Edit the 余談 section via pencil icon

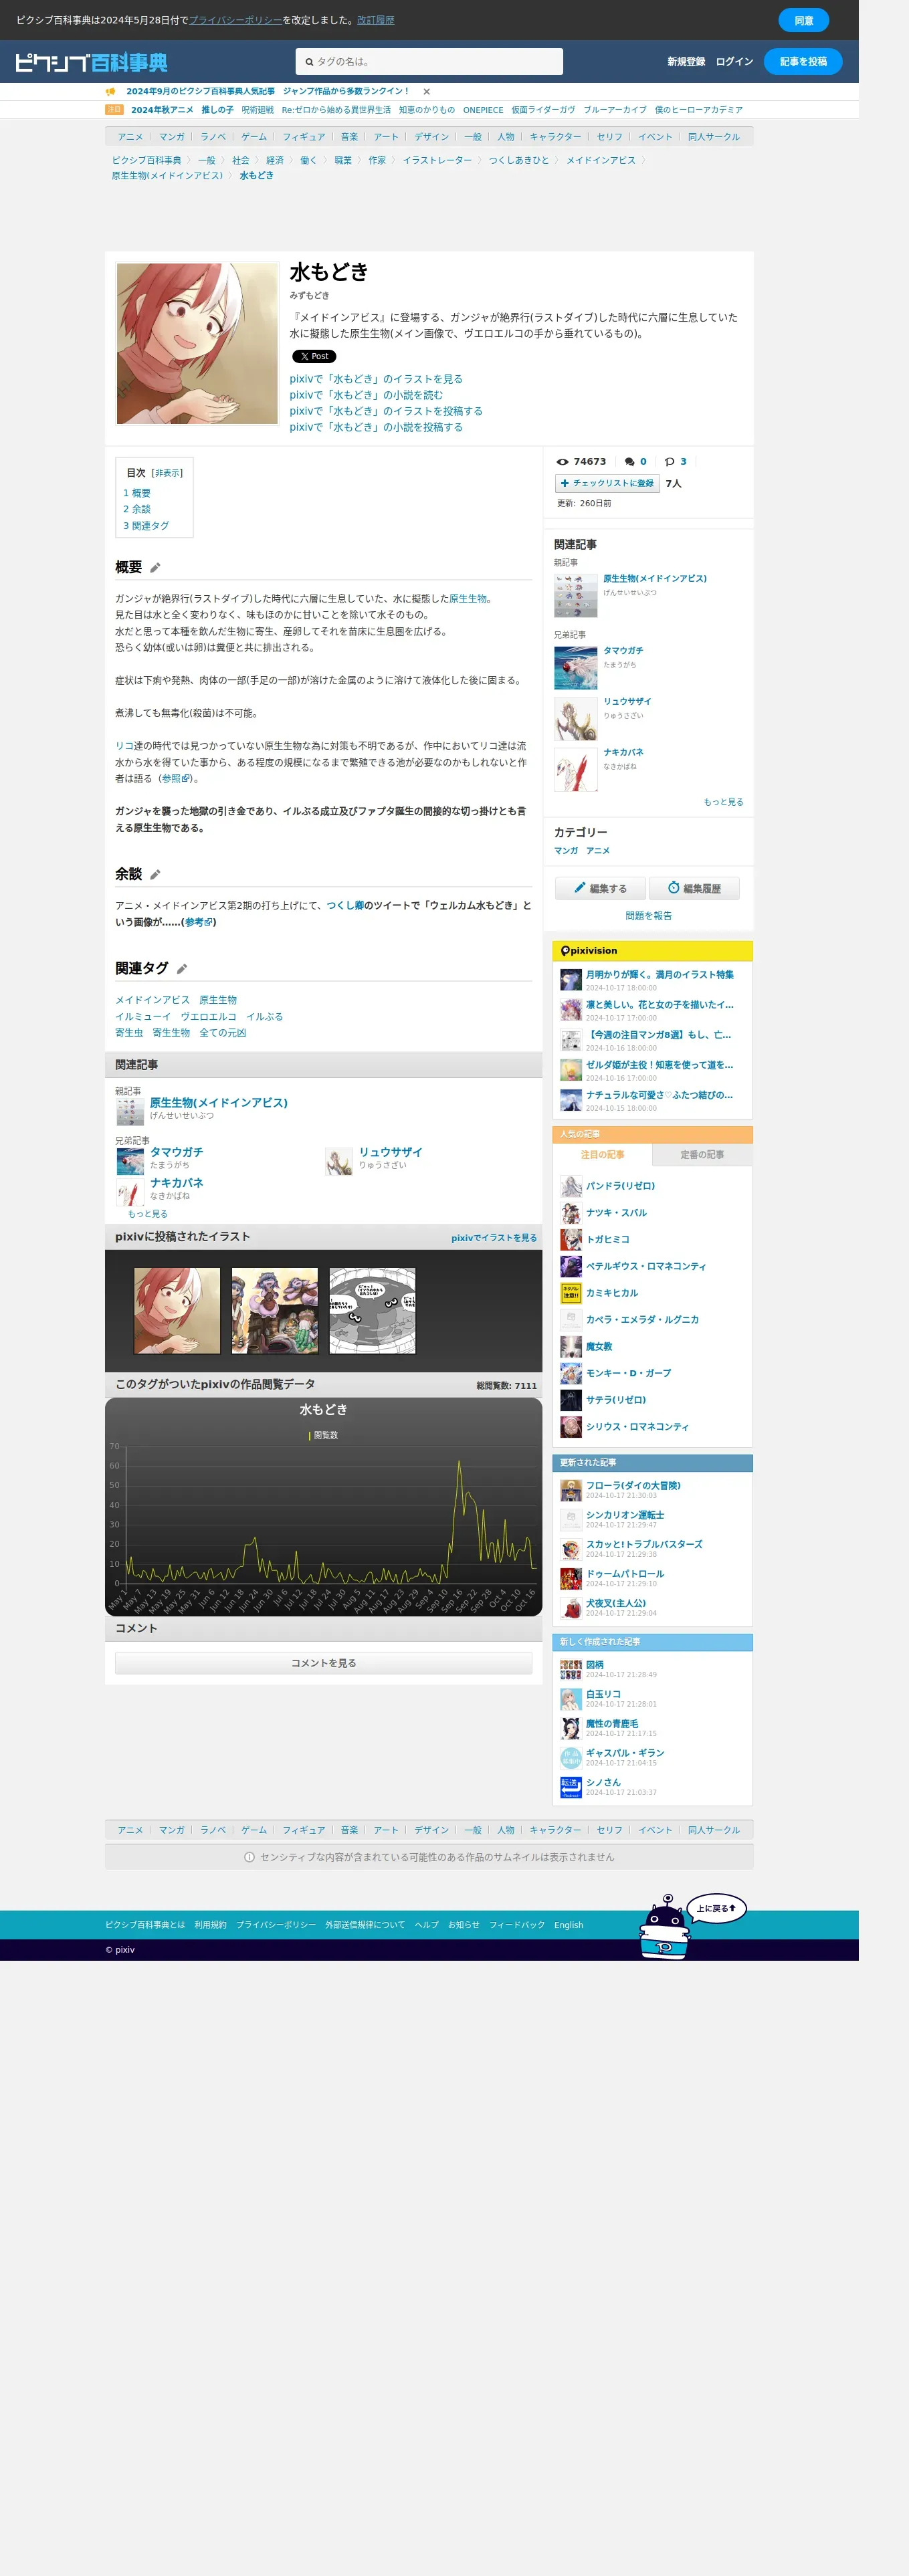pyautogui.click(x=155, y=875)
